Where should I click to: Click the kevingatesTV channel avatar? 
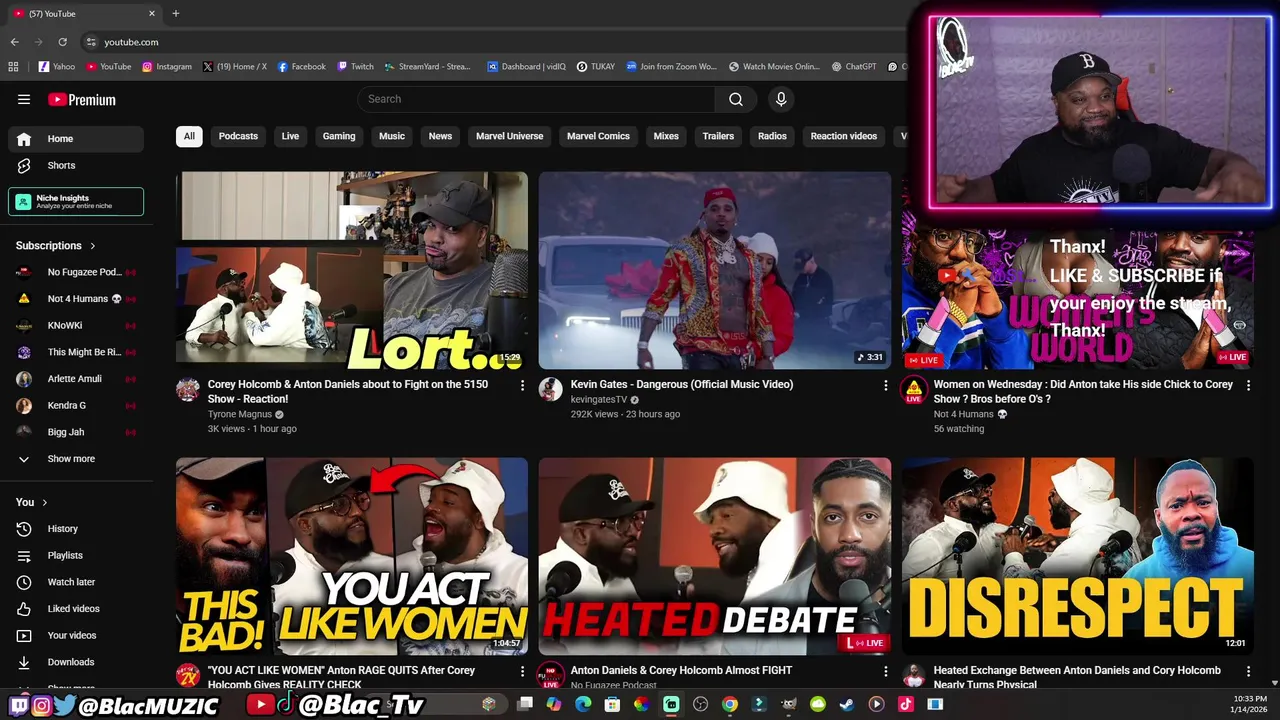[551, 390]
